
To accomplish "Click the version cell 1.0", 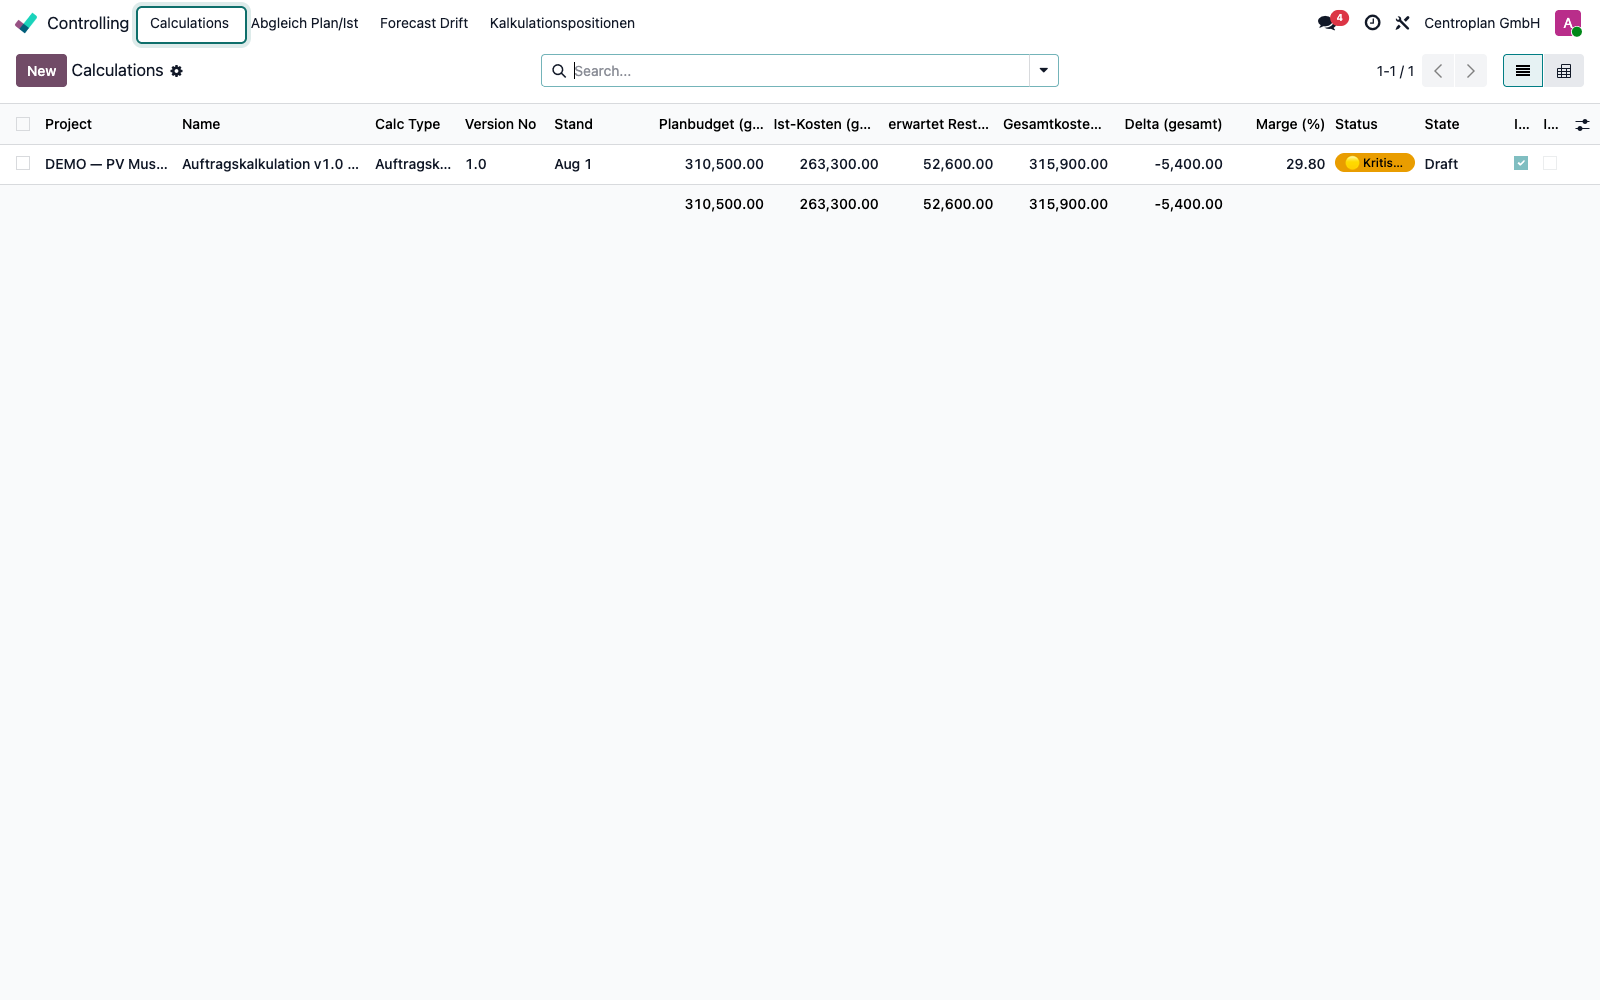I will pyautogui.click(x=476, y=164).
